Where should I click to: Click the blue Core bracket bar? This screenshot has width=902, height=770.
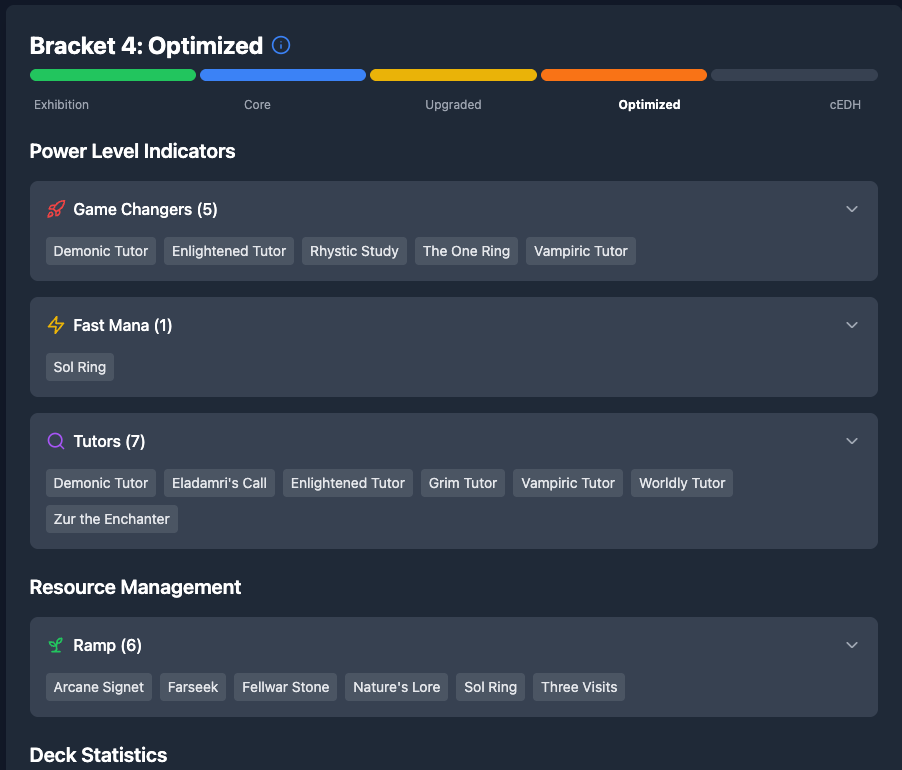(x=283, y=75)
